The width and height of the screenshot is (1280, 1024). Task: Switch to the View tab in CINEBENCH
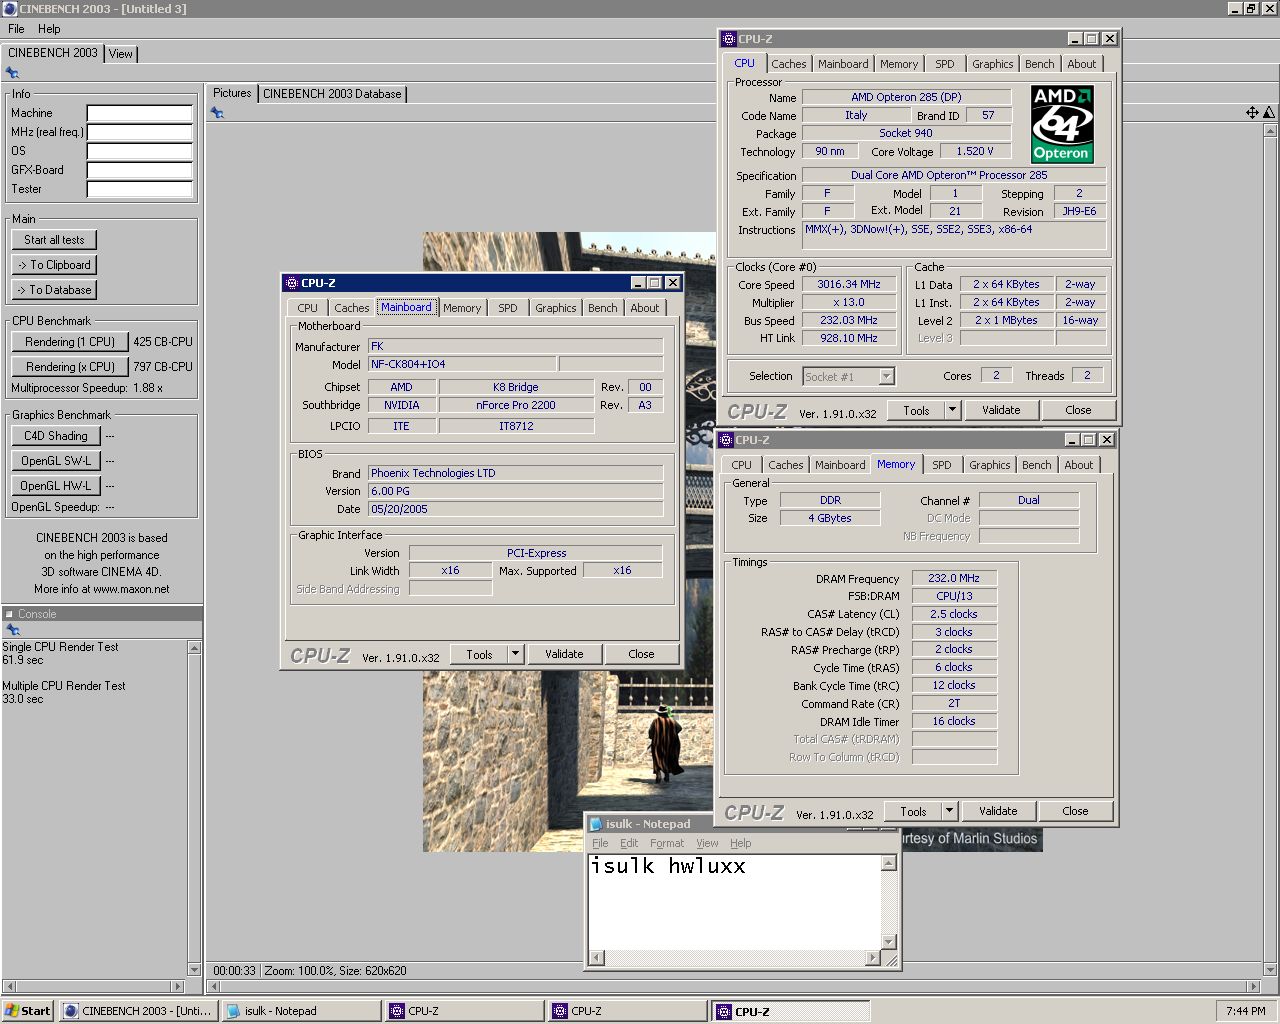point(121,54)
